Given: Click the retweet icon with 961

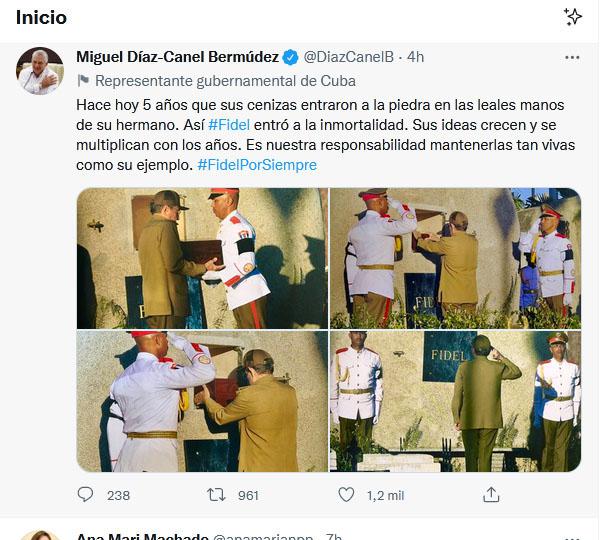Looking at the screenshot, I should (216, 495).
